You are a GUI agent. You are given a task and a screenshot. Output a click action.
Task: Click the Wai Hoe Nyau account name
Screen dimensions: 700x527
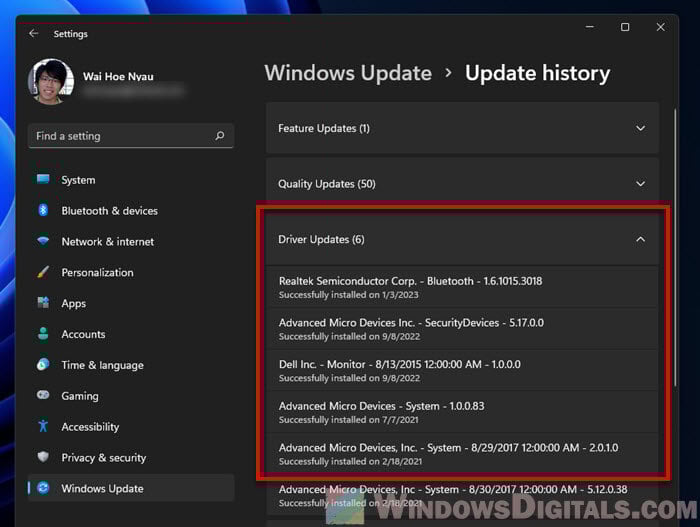point(118,76)
